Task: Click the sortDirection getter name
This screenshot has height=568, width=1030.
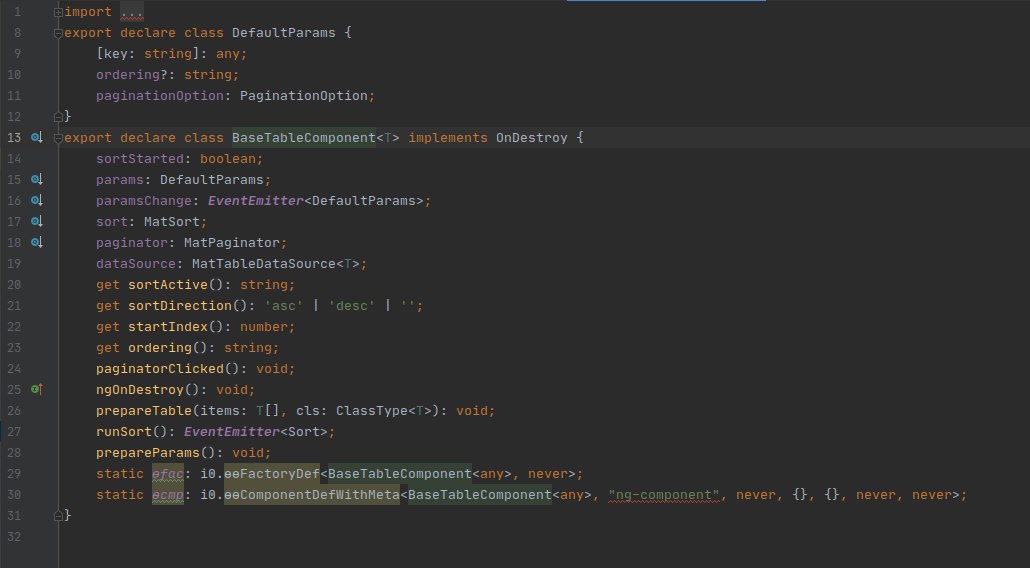Action: coord(180,306)
